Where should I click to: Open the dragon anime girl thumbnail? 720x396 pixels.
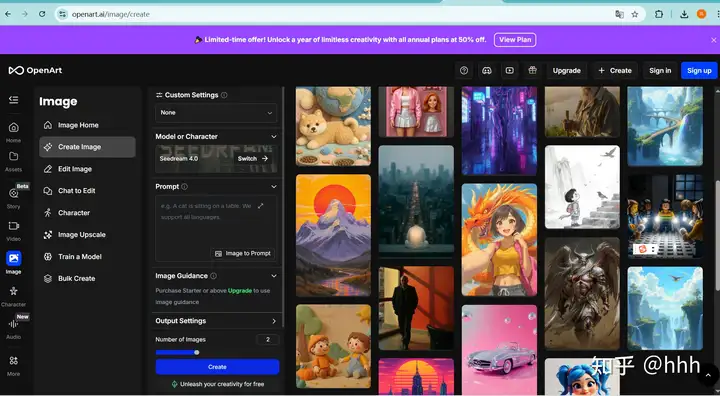click(499, 240)
